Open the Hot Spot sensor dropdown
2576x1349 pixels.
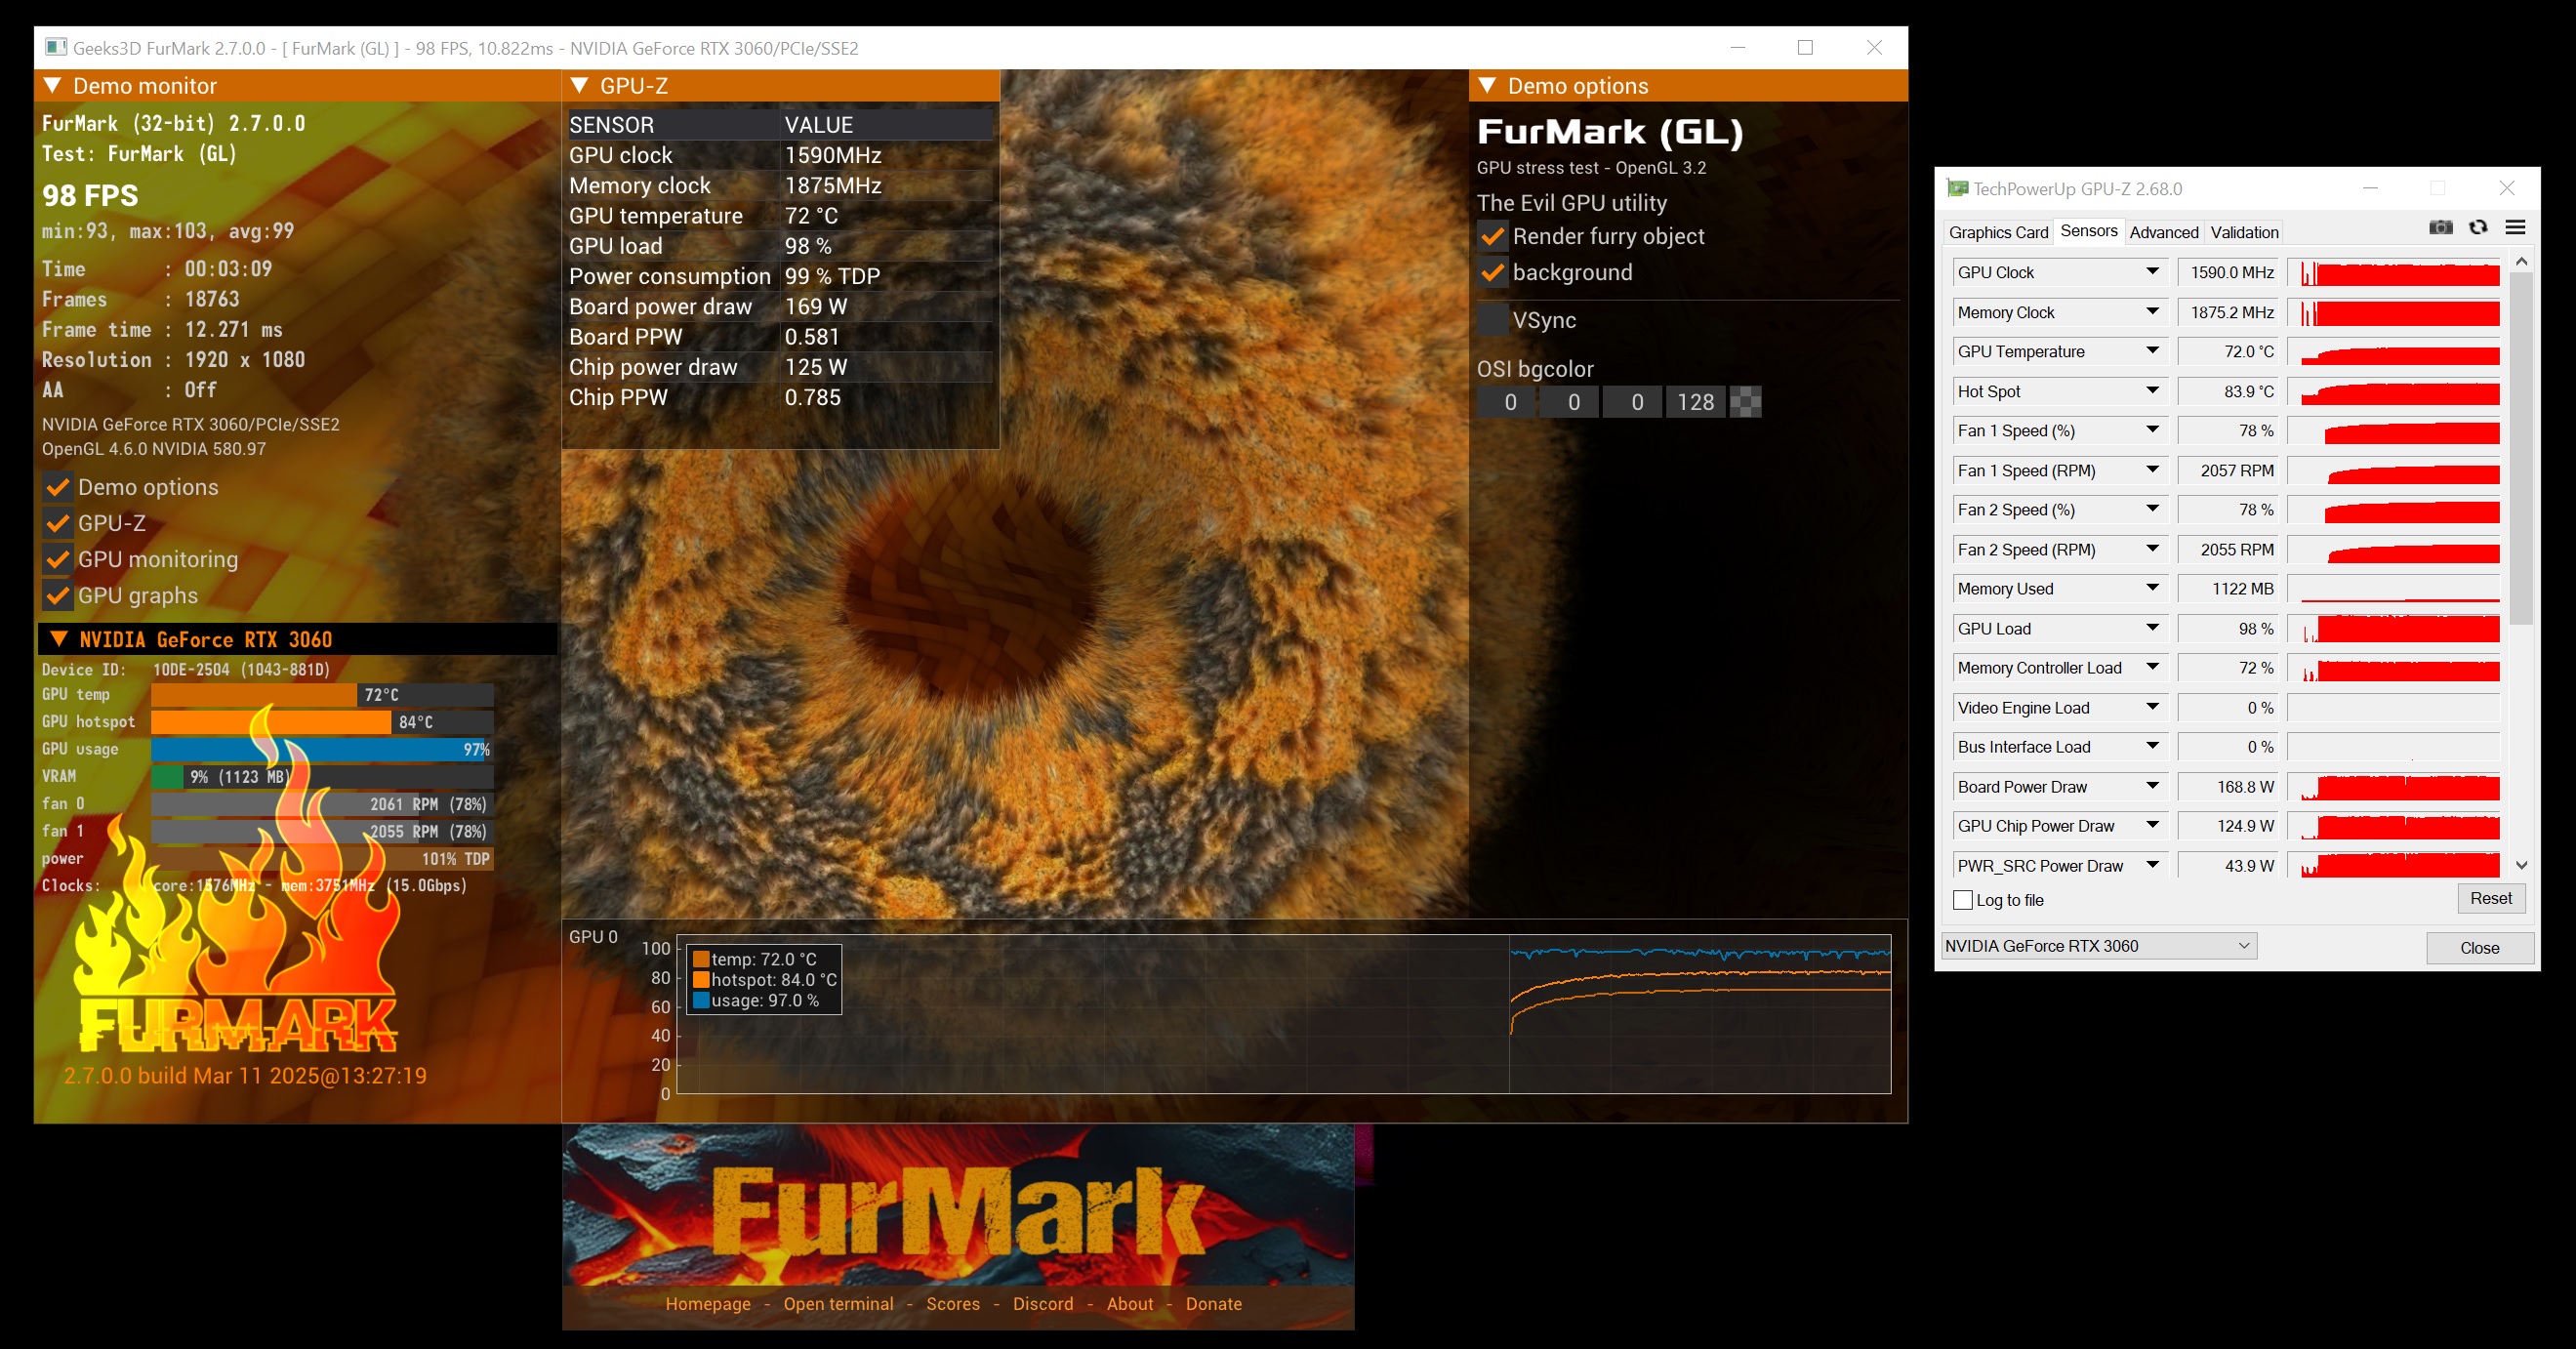2152,391
